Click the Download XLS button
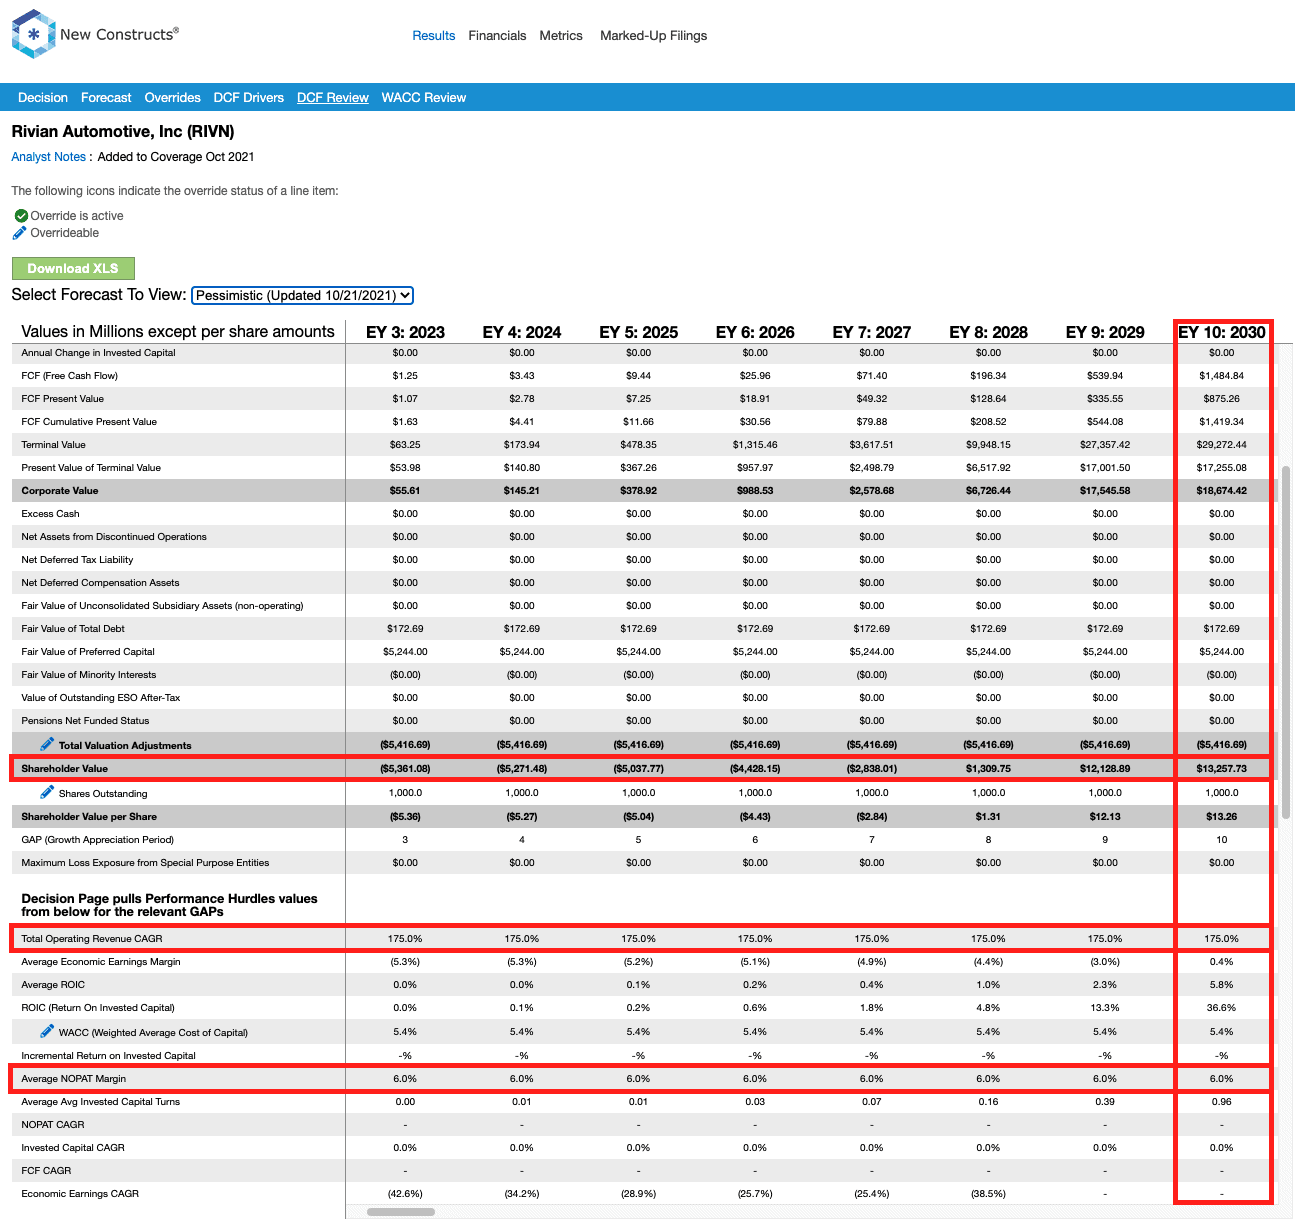The height and width of the screenshot is (1220, 1295). (73, 268)
